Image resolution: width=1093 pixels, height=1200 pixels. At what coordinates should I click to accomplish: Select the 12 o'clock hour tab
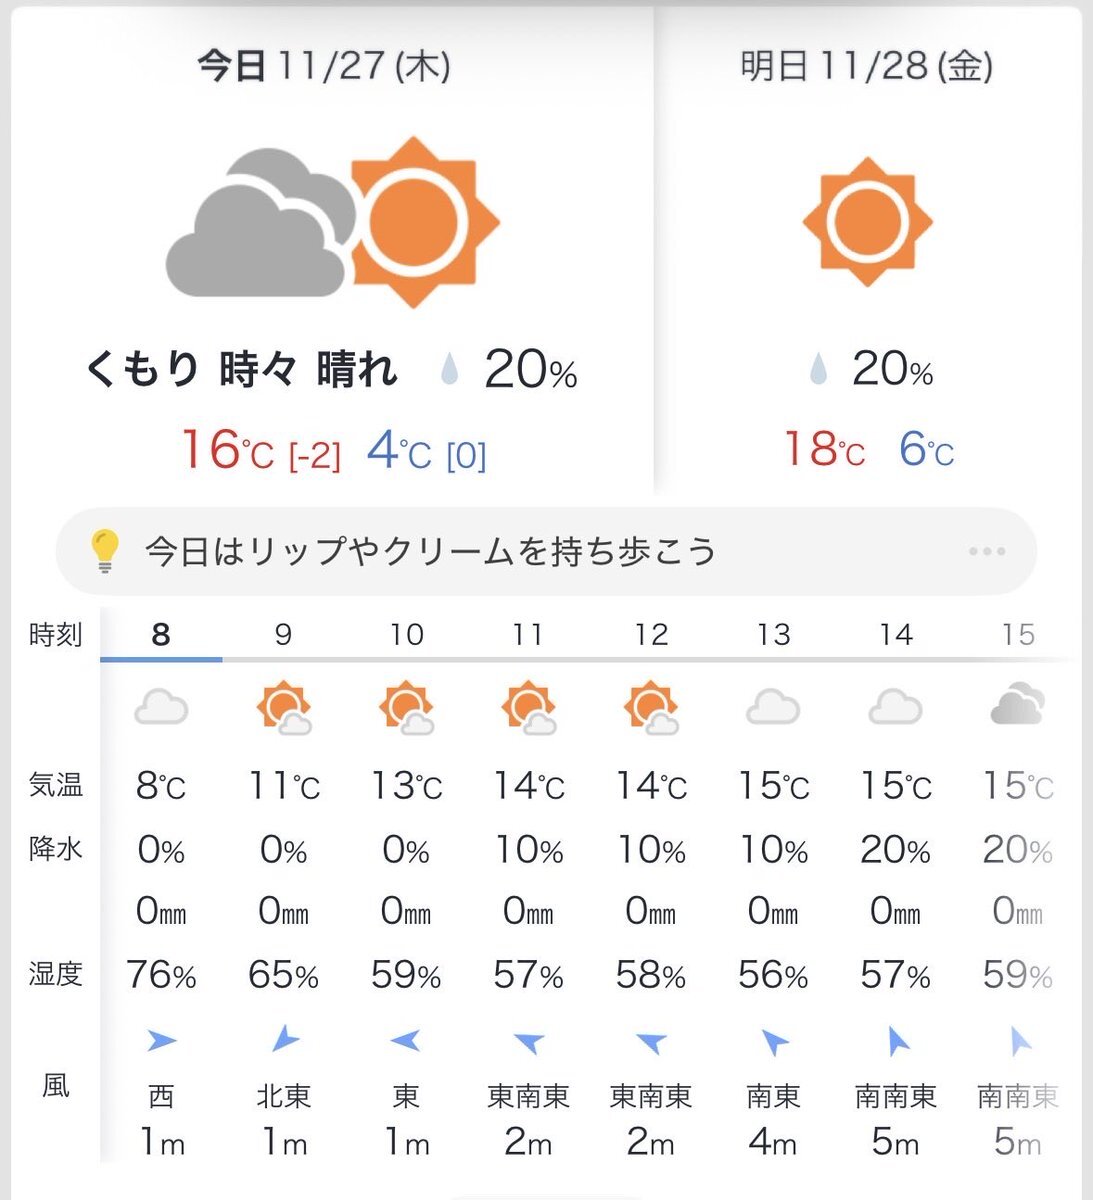651,634
